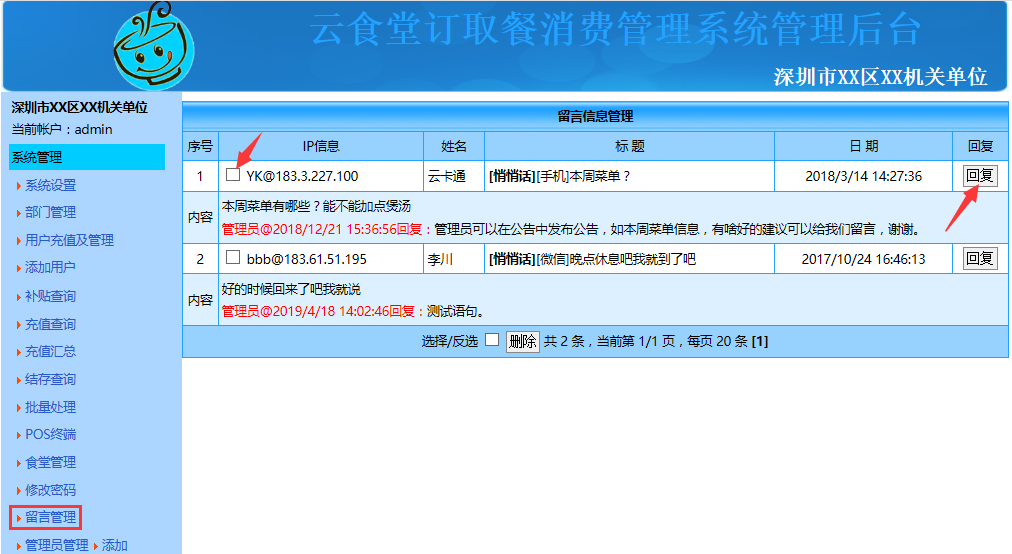
Task: Select the highlighted 留言管理 menu item
Action: (x=50, y=517)
